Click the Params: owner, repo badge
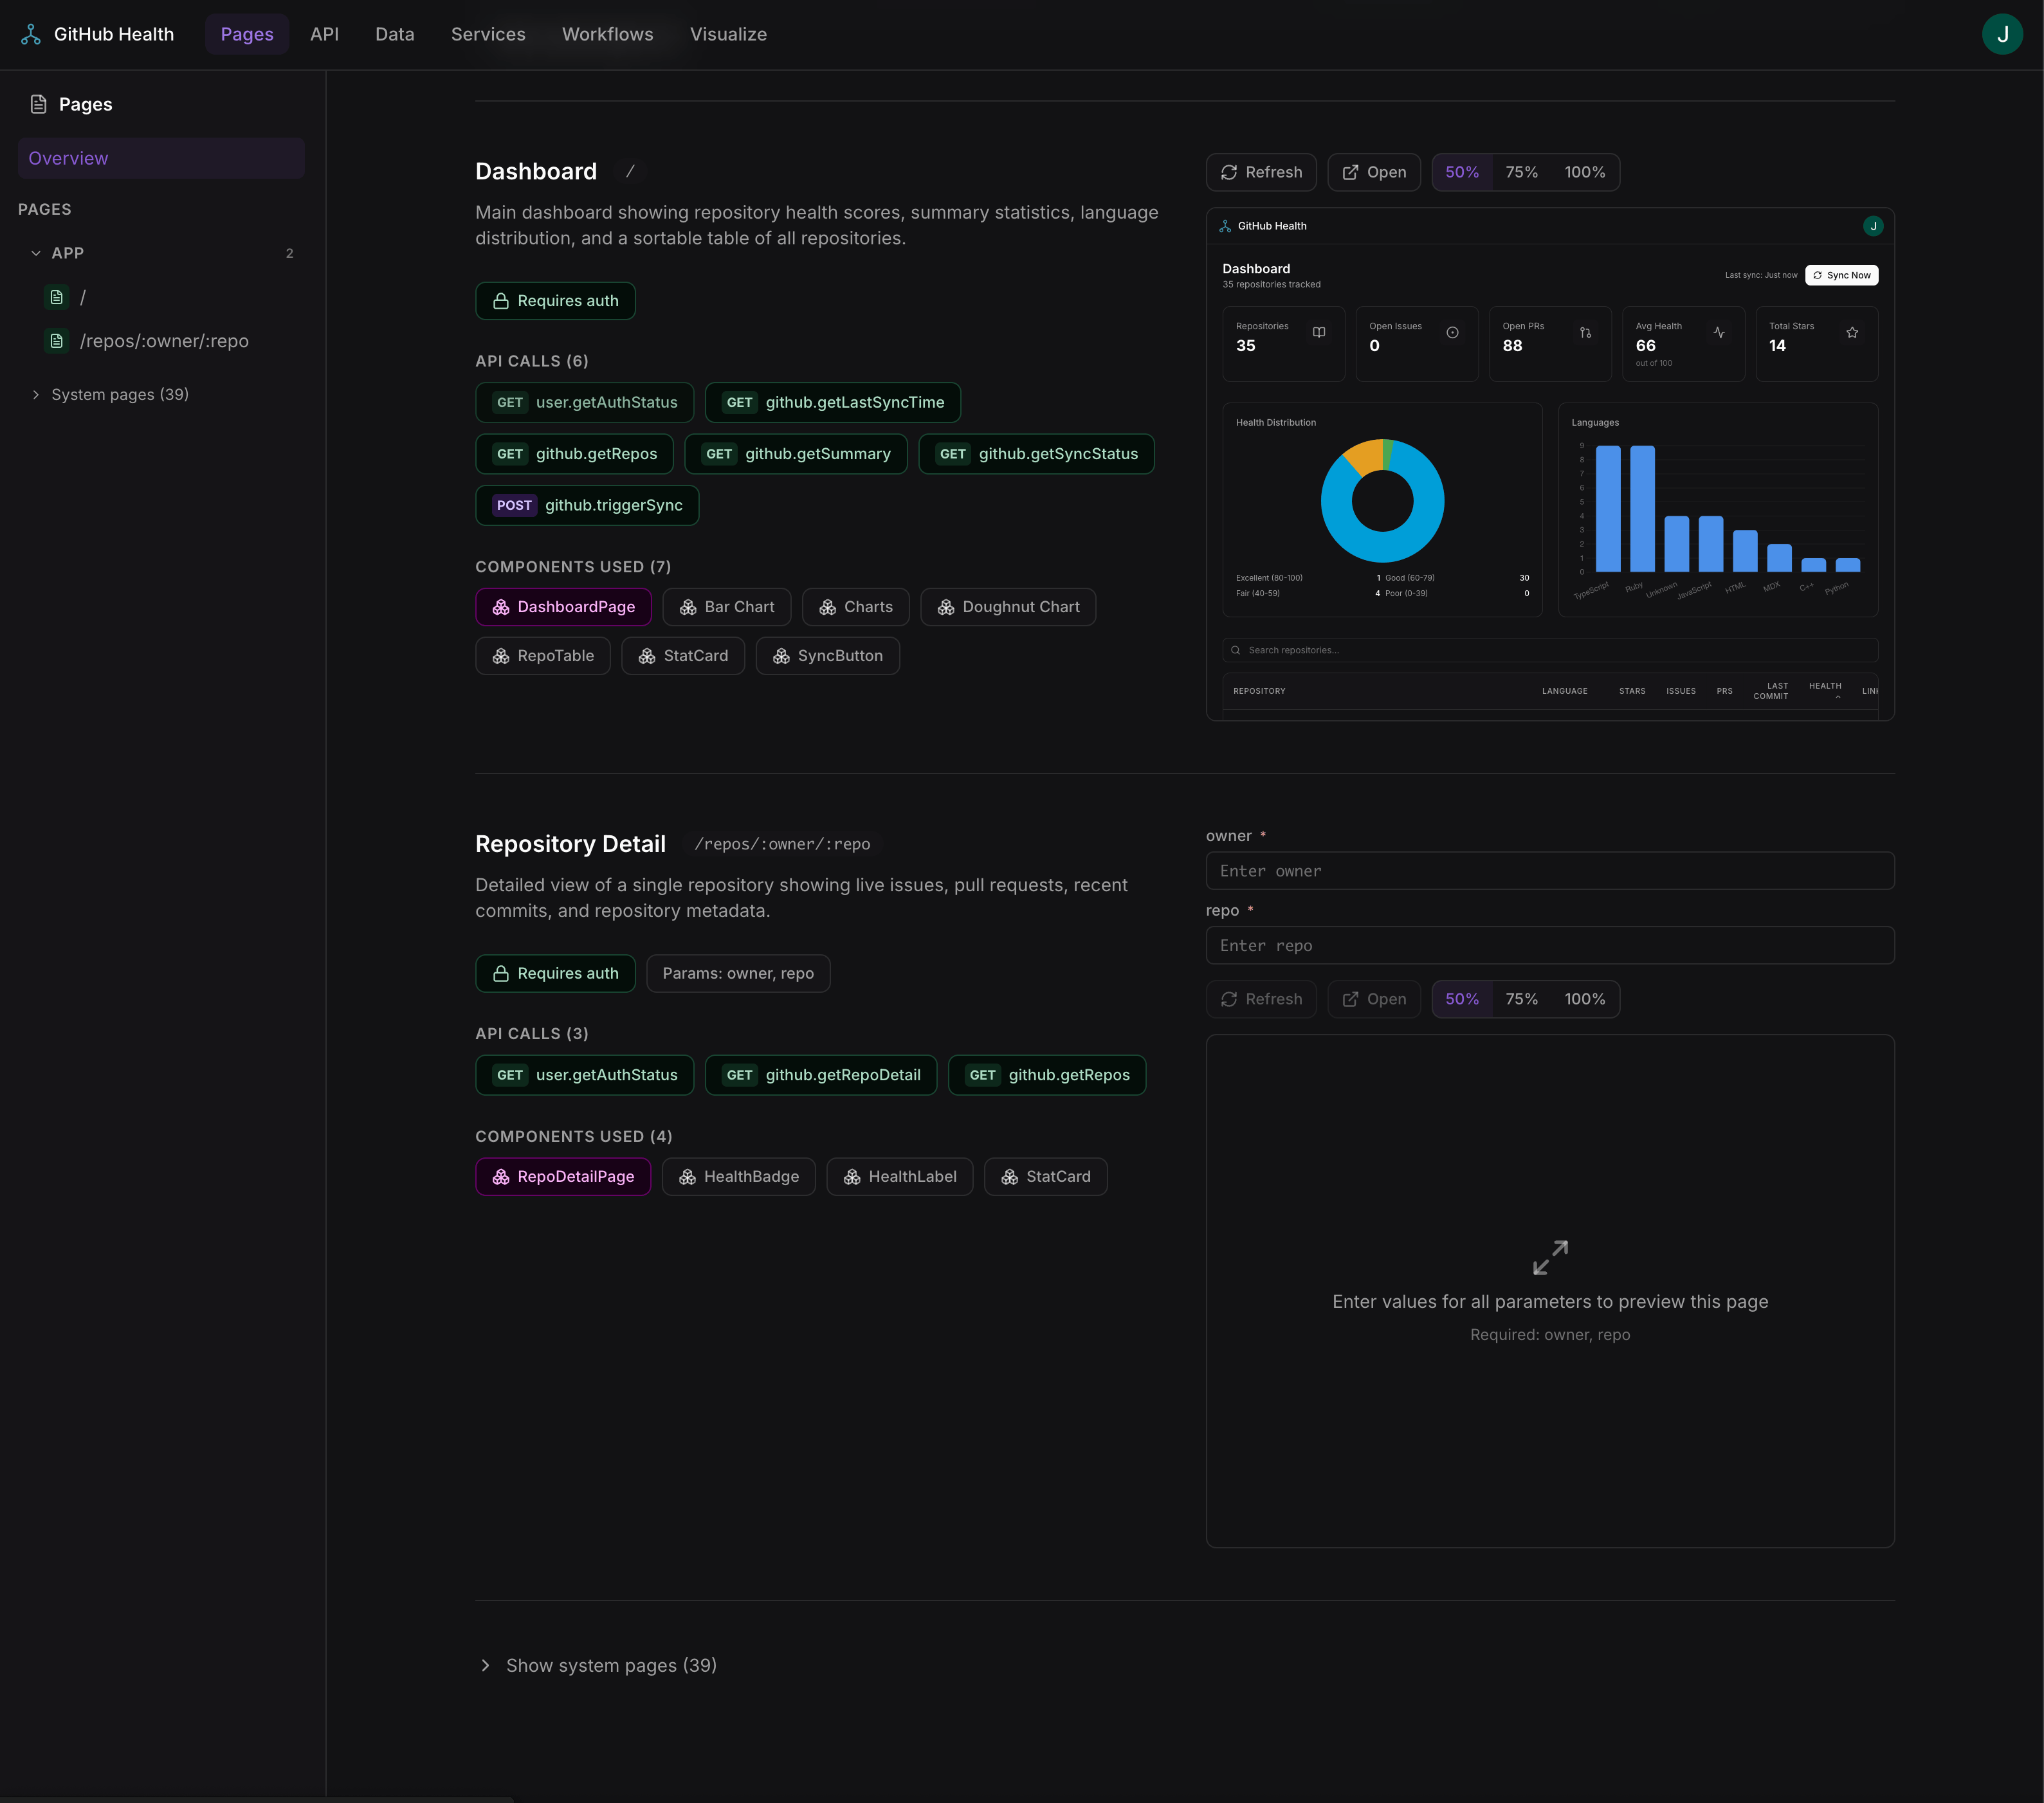This screenshot has height=1803, width=2044. (x=738, y=973)
